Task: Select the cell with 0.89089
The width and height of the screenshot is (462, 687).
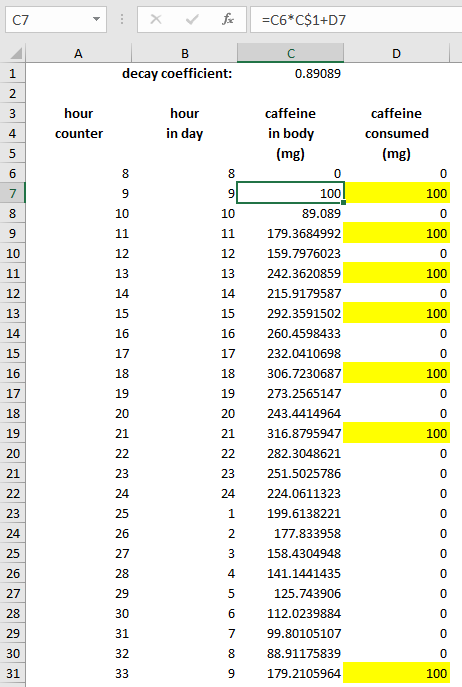Action: pos(291,74)
